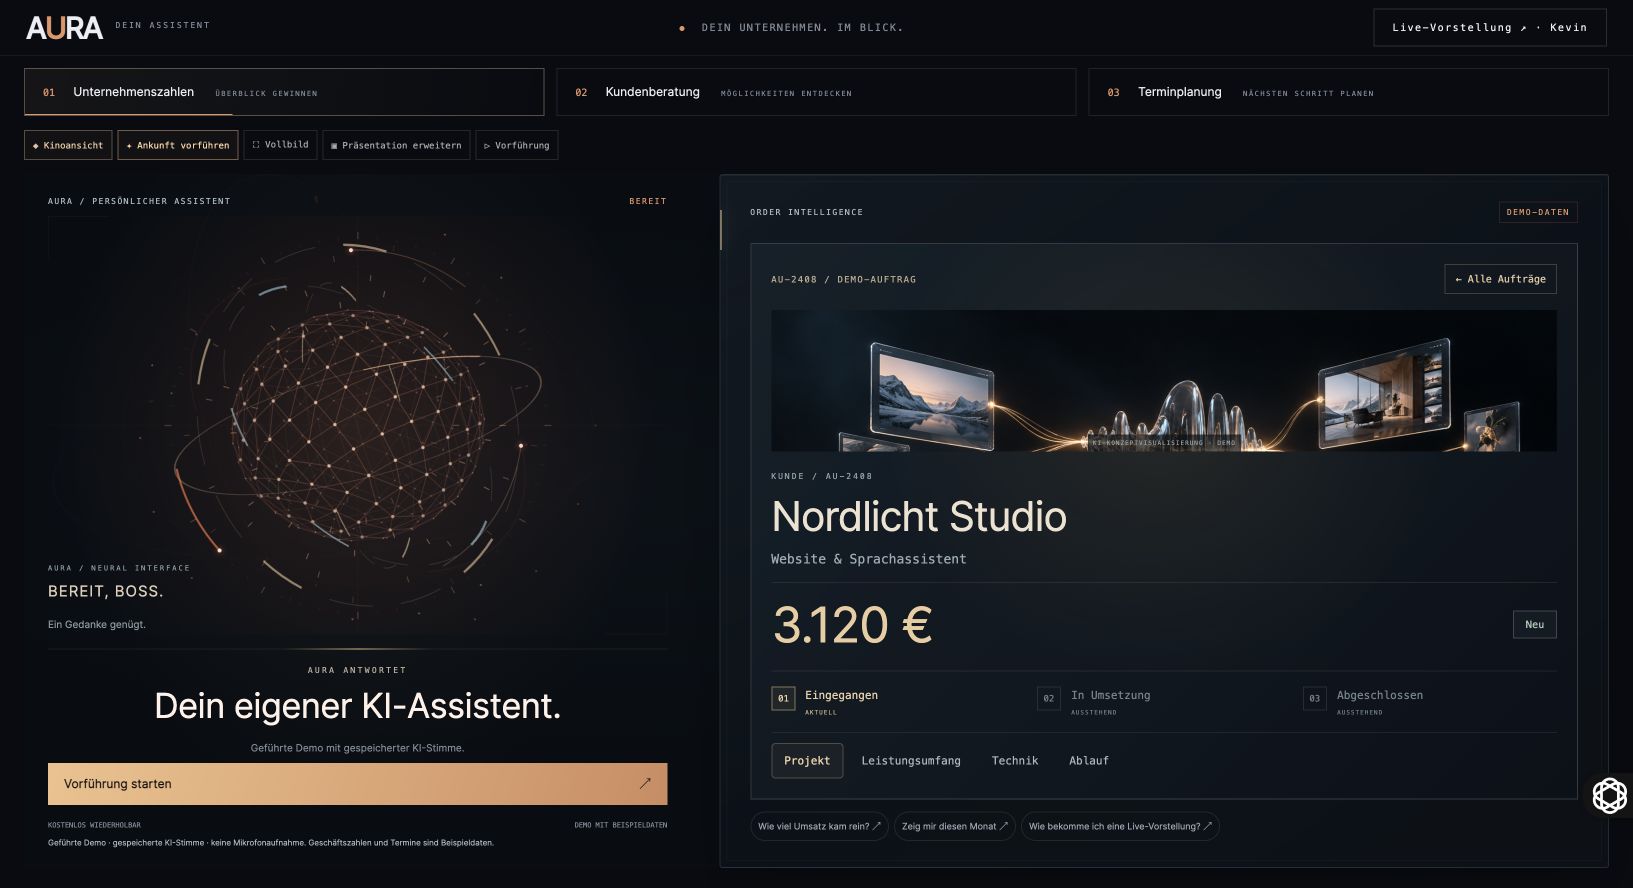Expand Präsentation erweitern

tap(396, 145)
